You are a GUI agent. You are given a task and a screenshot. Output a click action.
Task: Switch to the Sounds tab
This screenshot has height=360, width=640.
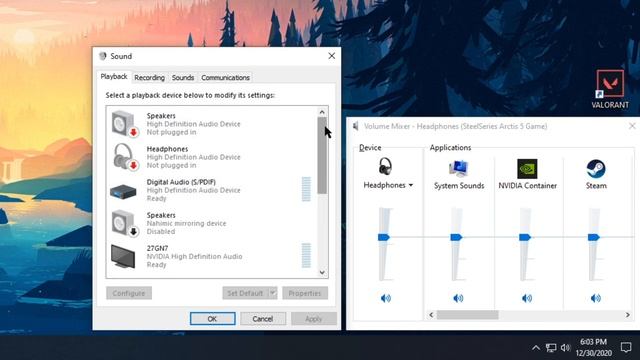click(x=183, y=78)
